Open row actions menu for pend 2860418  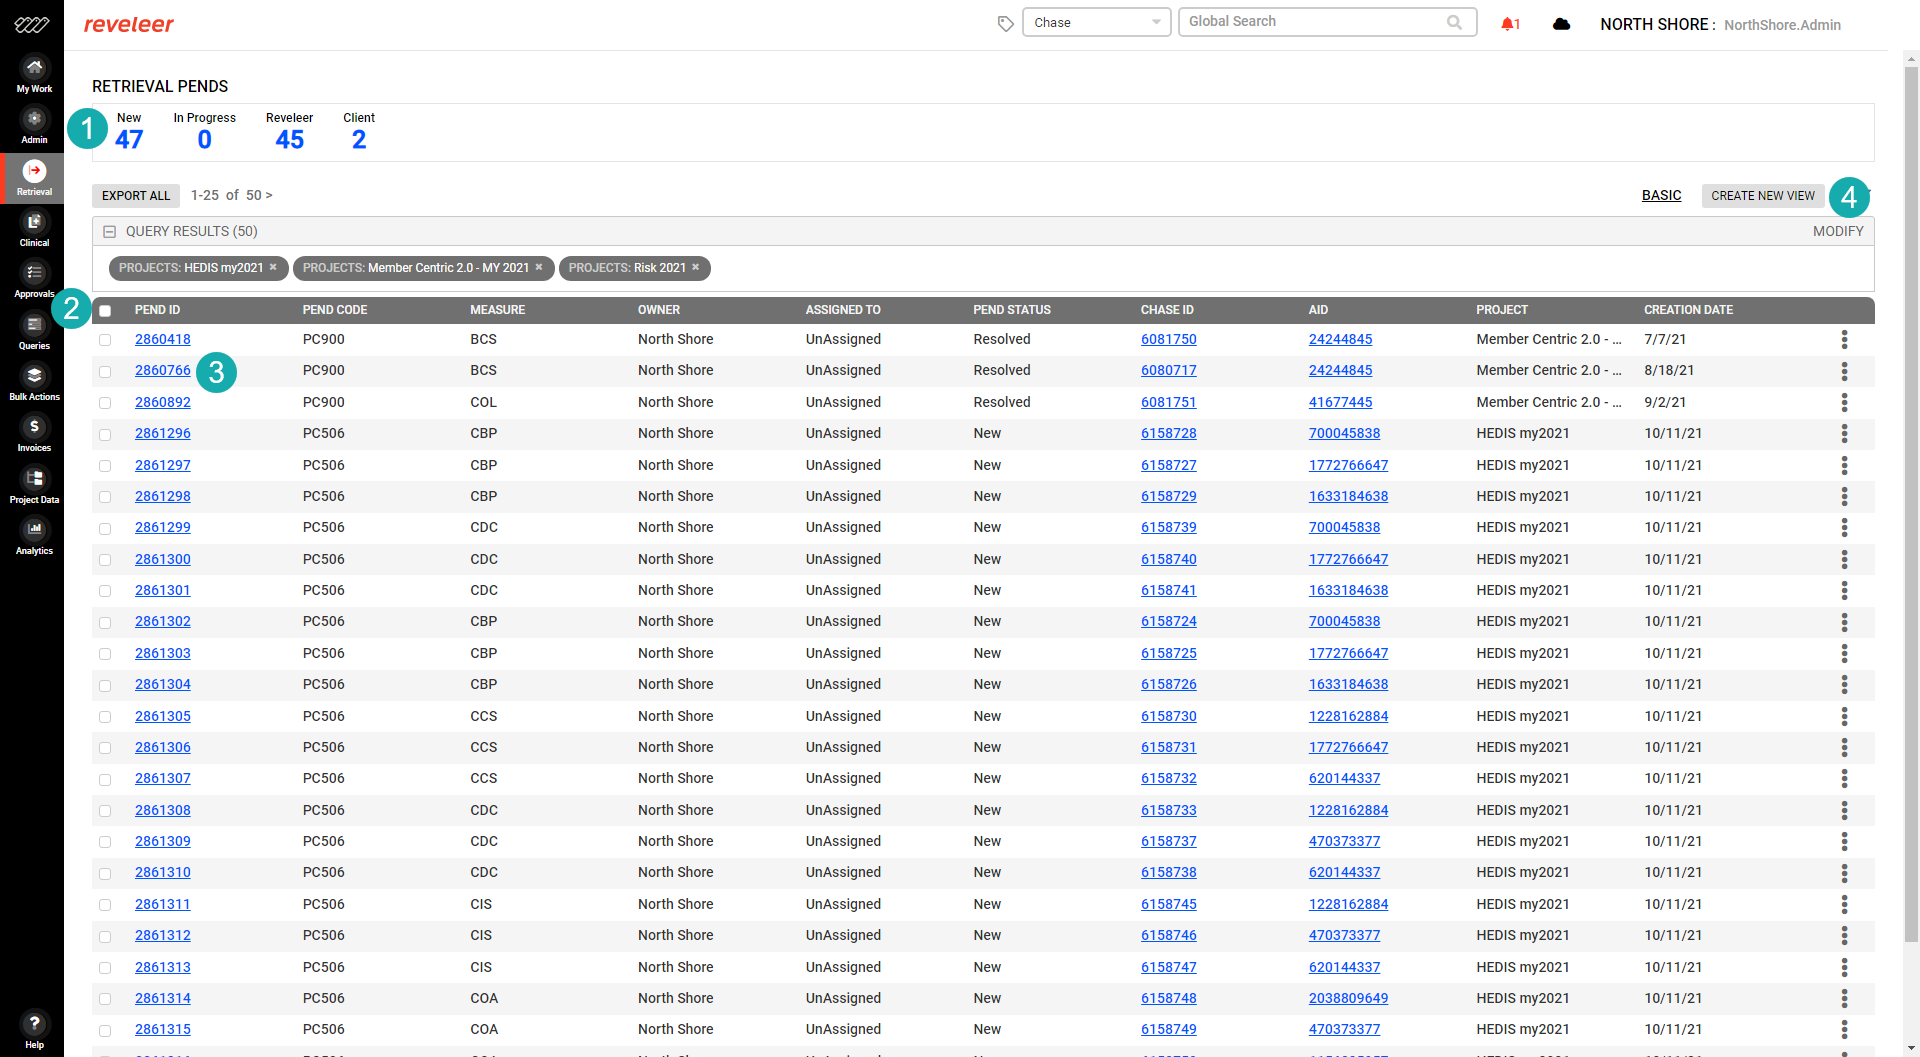tap(1844, 340)
